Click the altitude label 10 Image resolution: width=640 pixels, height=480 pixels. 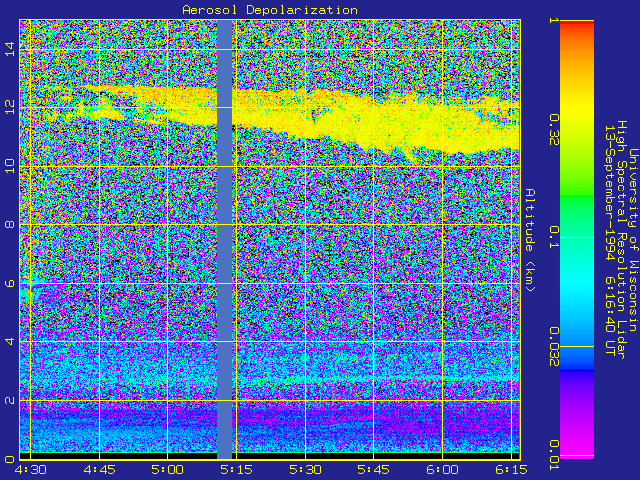click(9, 166)
